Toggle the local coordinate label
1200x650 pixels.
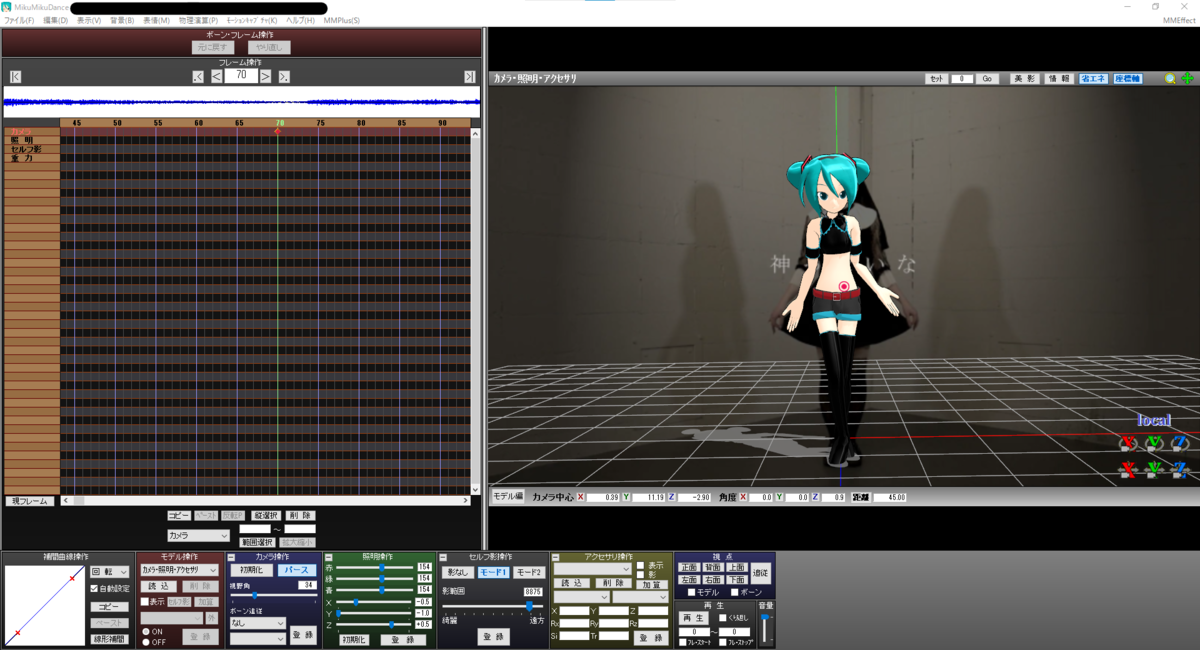click(x=1154, y=420)
